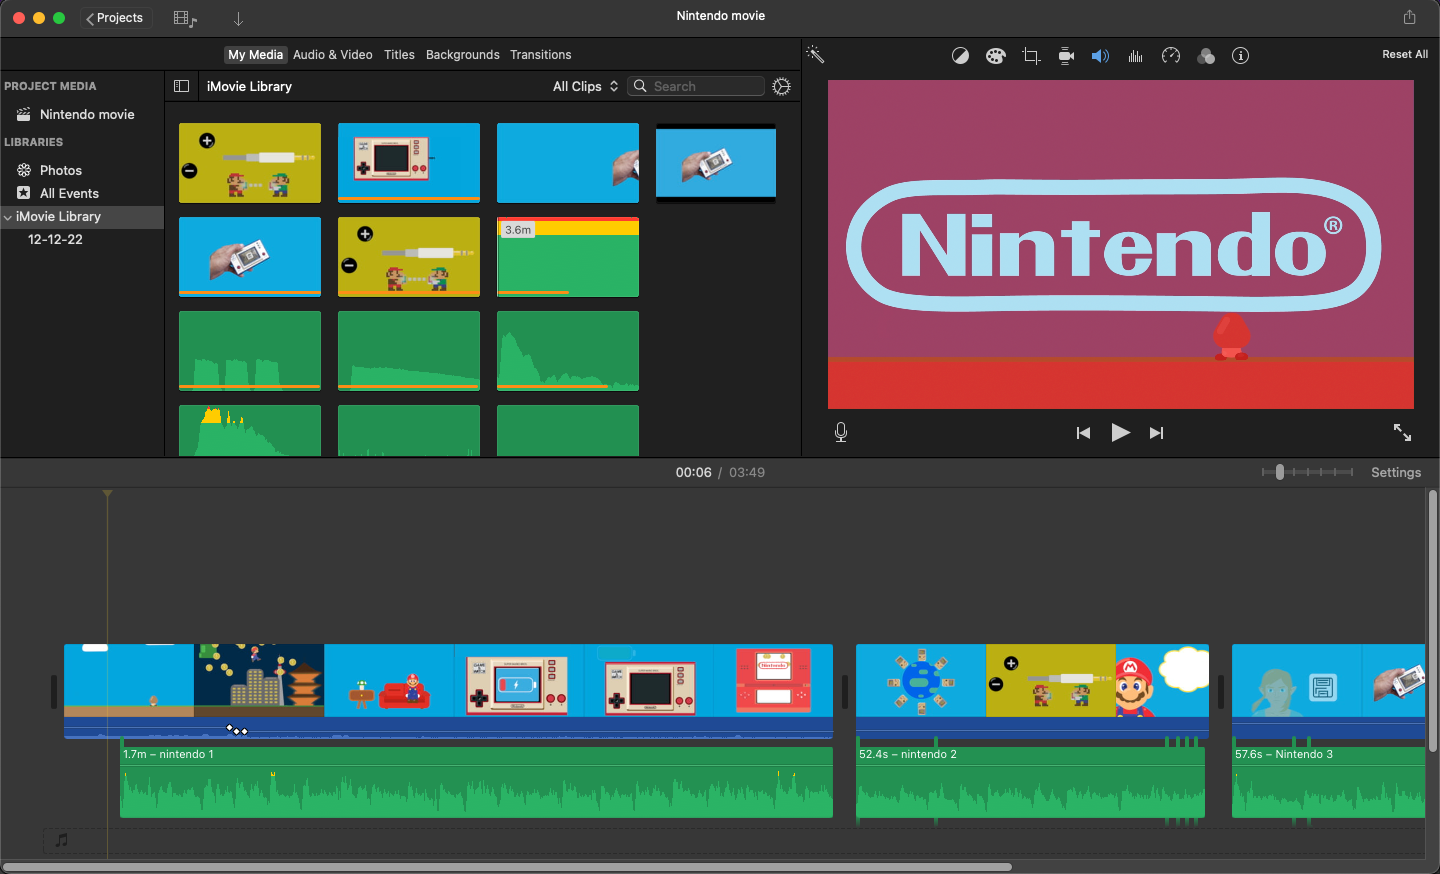Image resolution: width=1440 pixels, height=874 pixels.
Task: Select the 3.6m green audio clip thumbnail
Action: point(568,256)
